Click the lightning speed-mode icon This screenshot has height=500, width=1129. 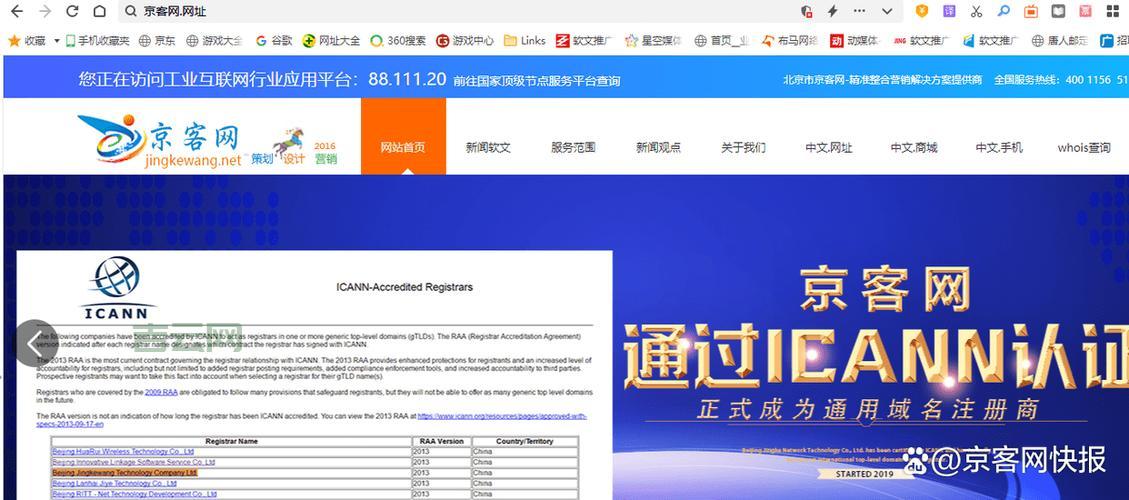832,12
